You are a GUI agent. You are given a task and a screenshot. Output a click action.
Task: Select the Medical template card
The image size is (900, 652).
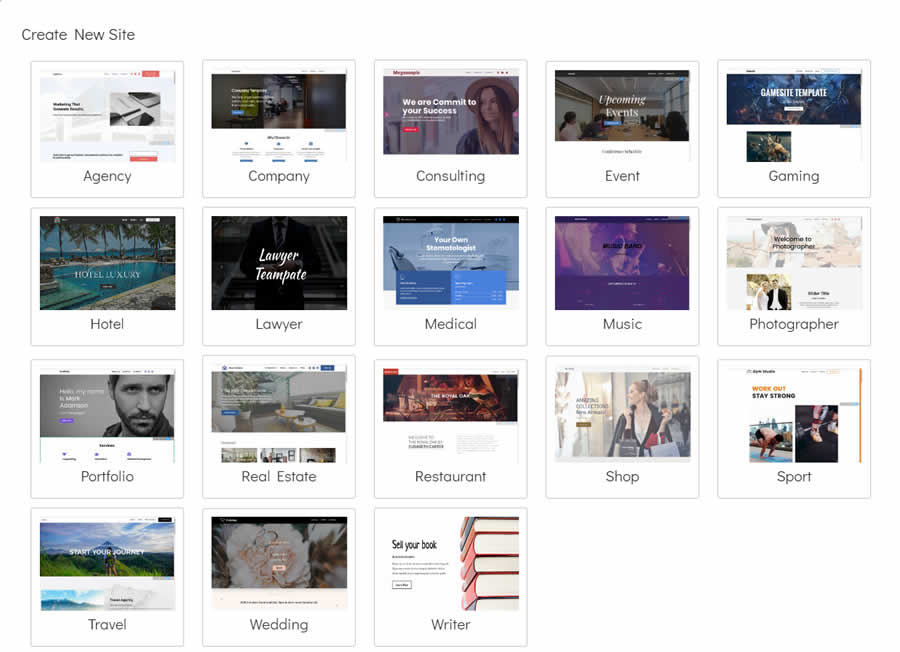pos(451,263)
